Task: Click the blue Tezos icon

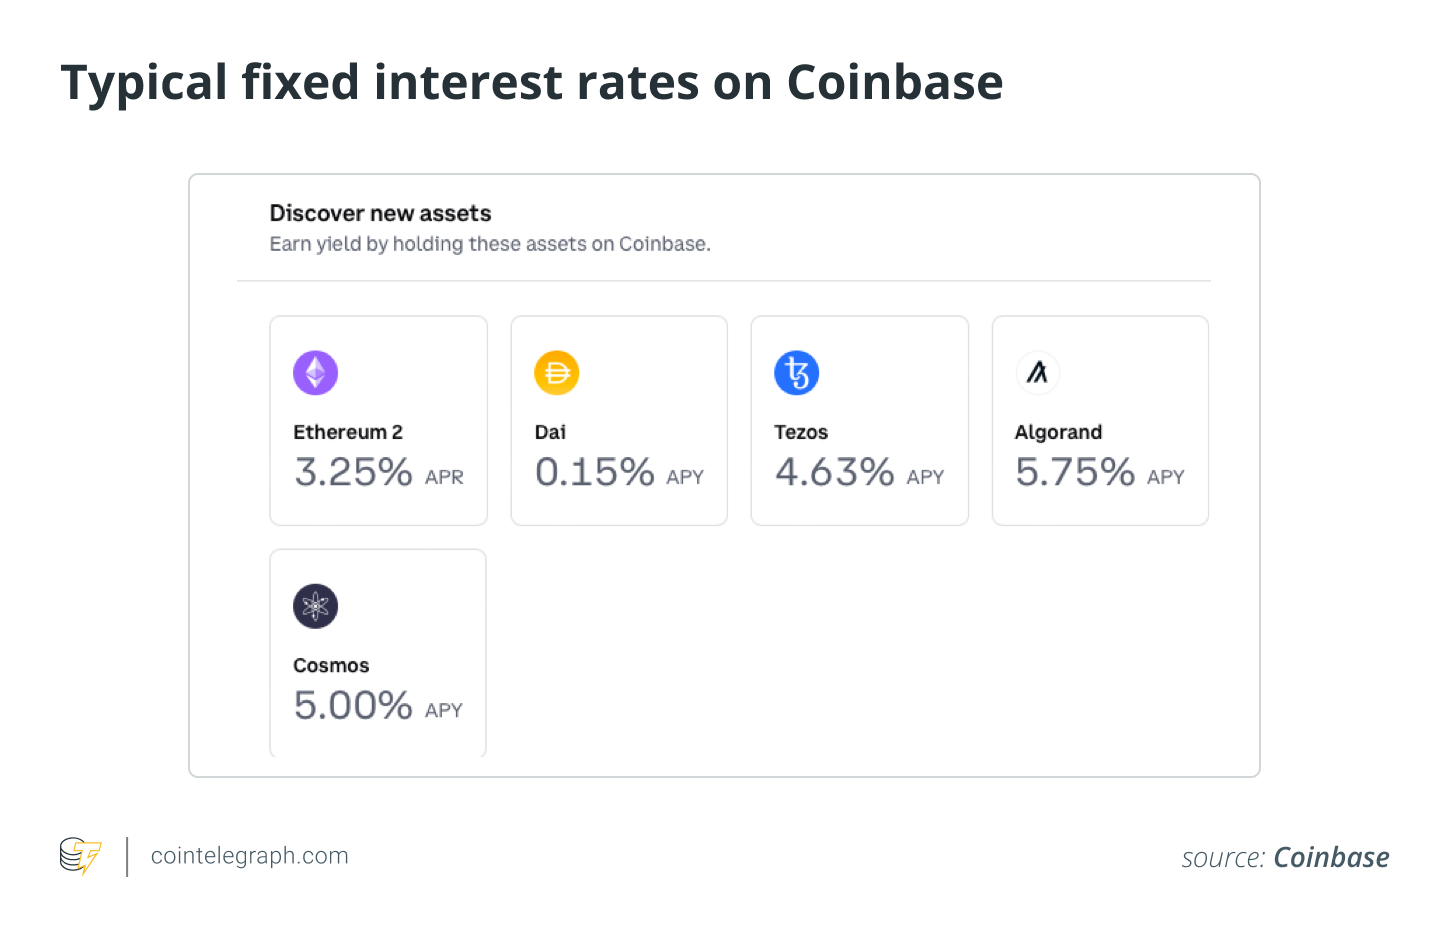Action: pyautogui.click(x=797, y=373)
